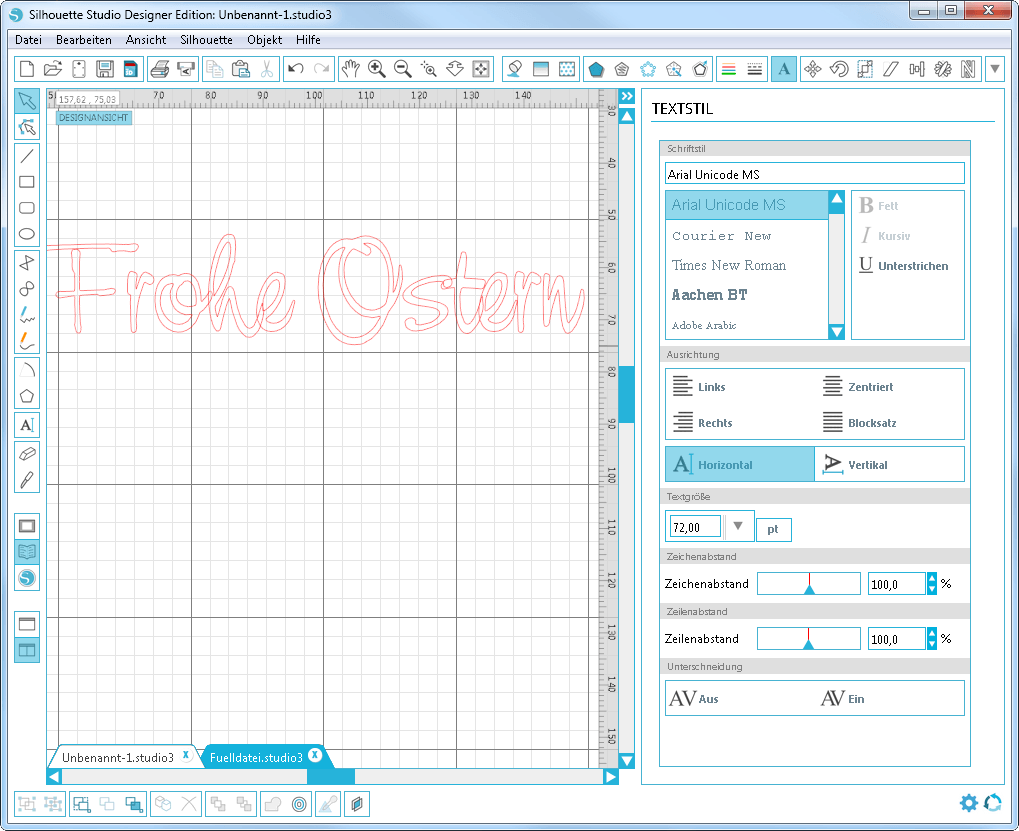Viewport: 1019px width, 831px height.
Task: Open the Silhouette menu
Action: [x=206, y=40]
